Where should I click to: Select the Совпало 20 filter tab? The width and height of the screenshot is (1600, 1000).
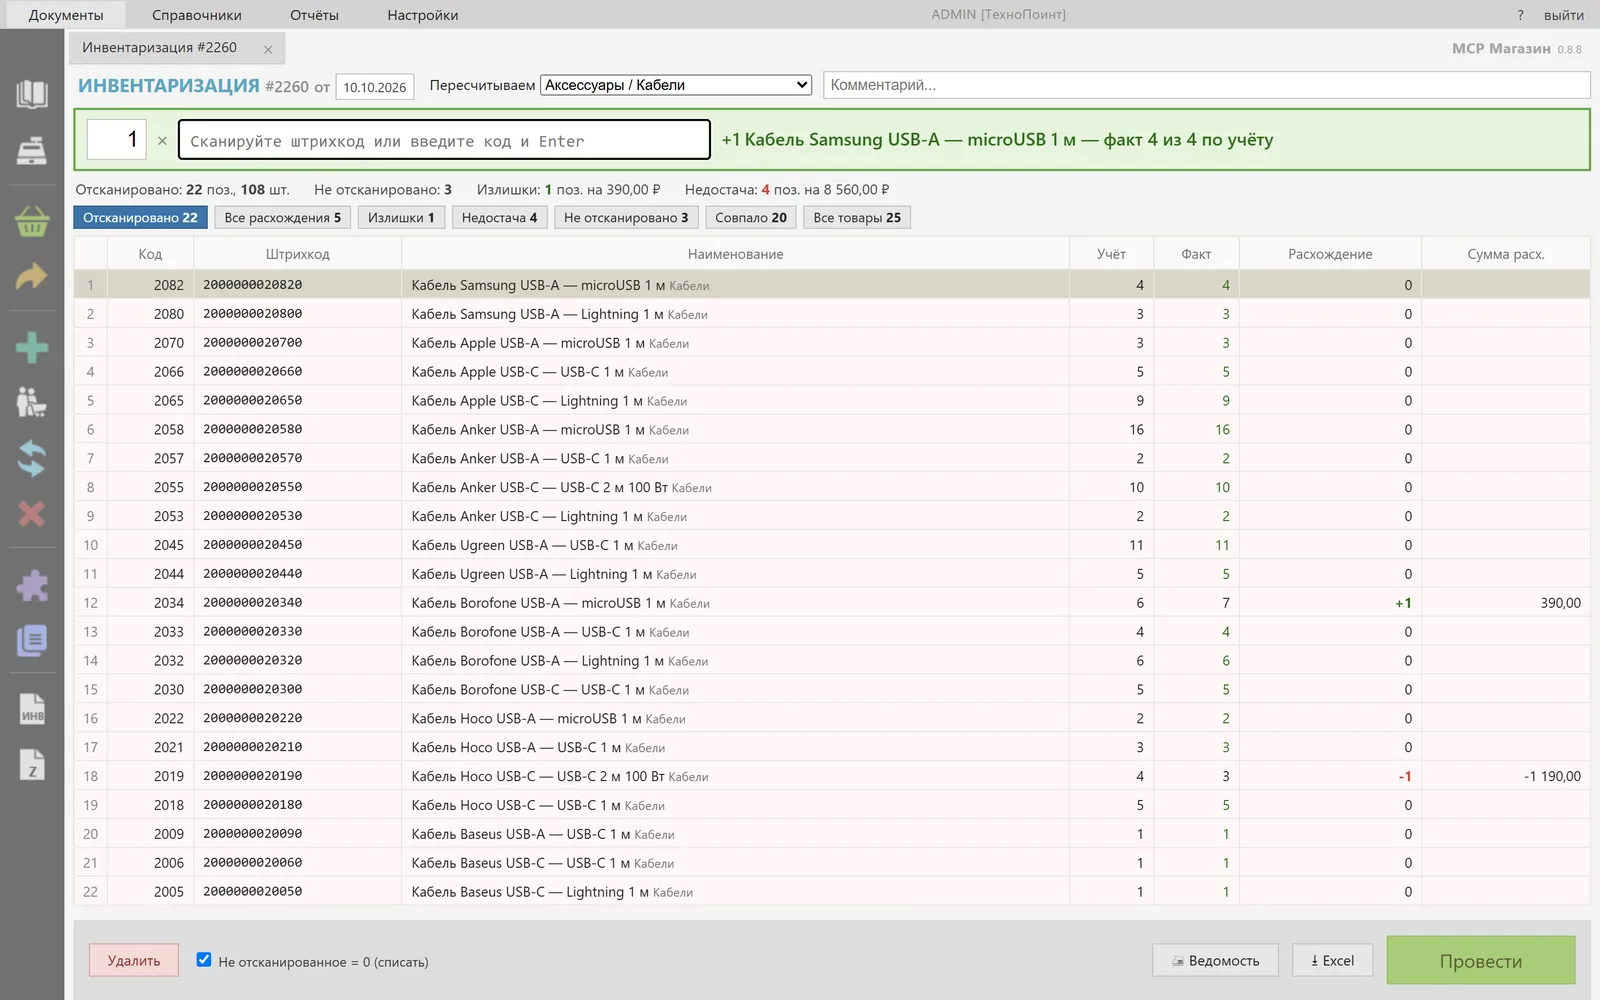(x=751, y=218)
